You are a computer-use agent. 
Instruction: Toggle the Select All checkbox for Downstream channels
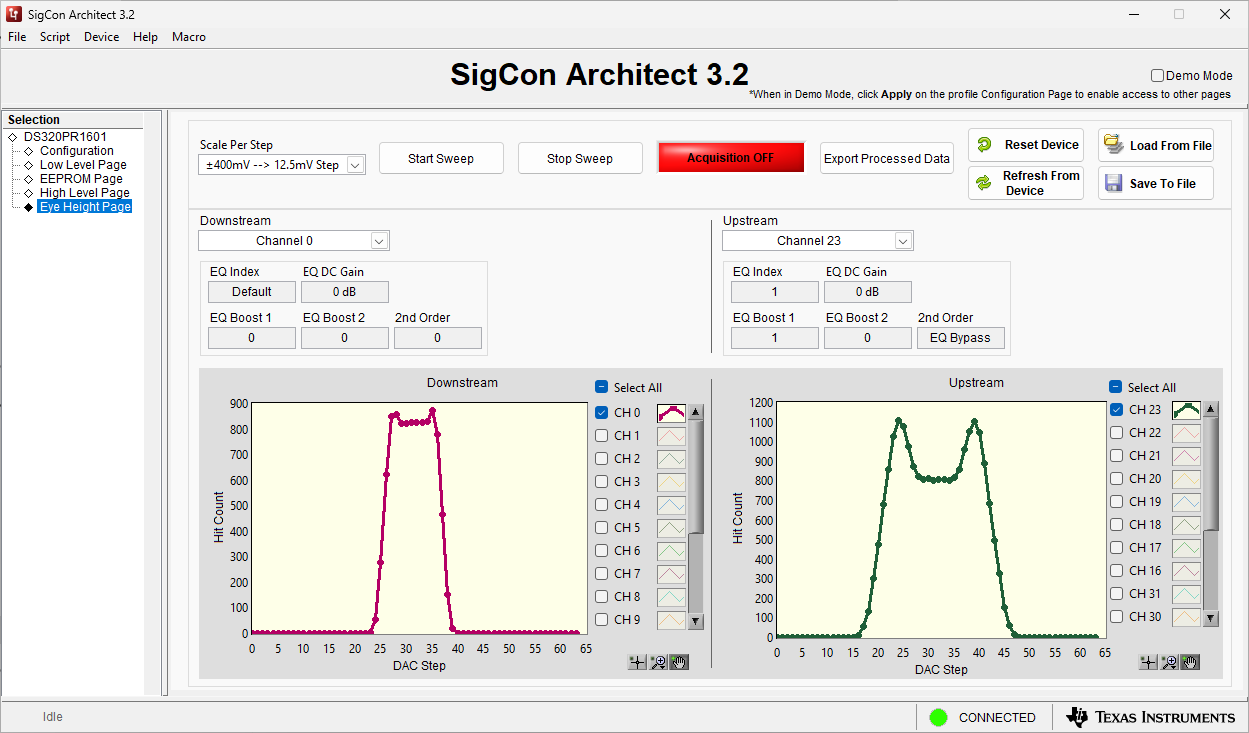point(601,386)
